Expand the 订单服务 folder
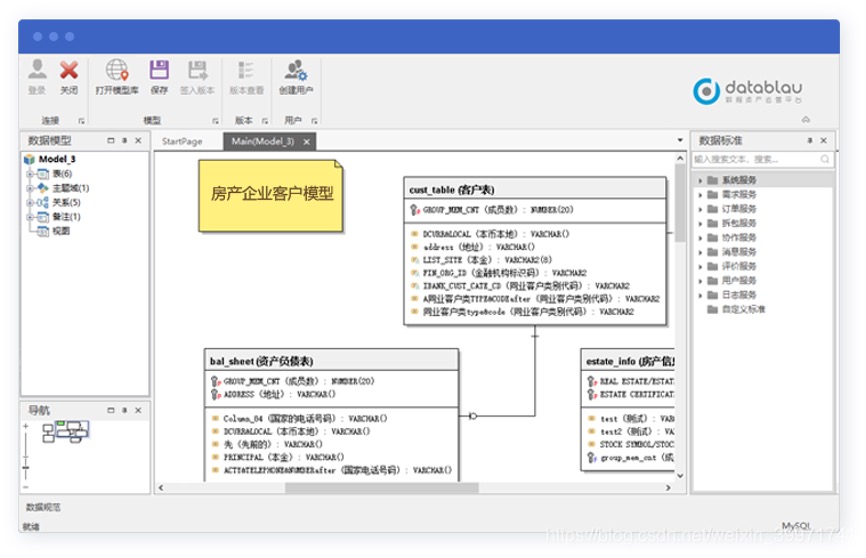The image size is (866, 558). point(700,209)
